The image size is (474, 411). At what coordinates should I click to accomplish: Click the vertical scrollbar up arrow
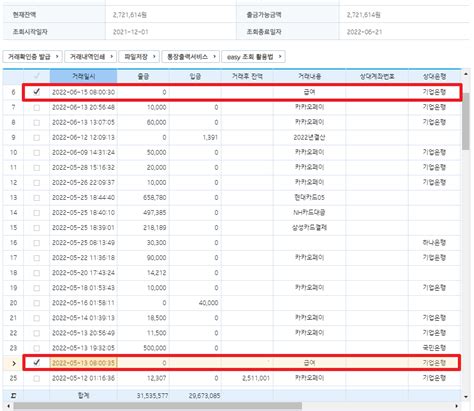[466, 74]
